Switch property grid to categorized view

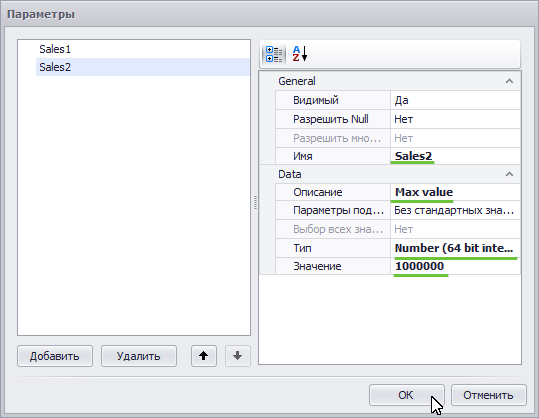pyautogui.click(x=274, y=54)
